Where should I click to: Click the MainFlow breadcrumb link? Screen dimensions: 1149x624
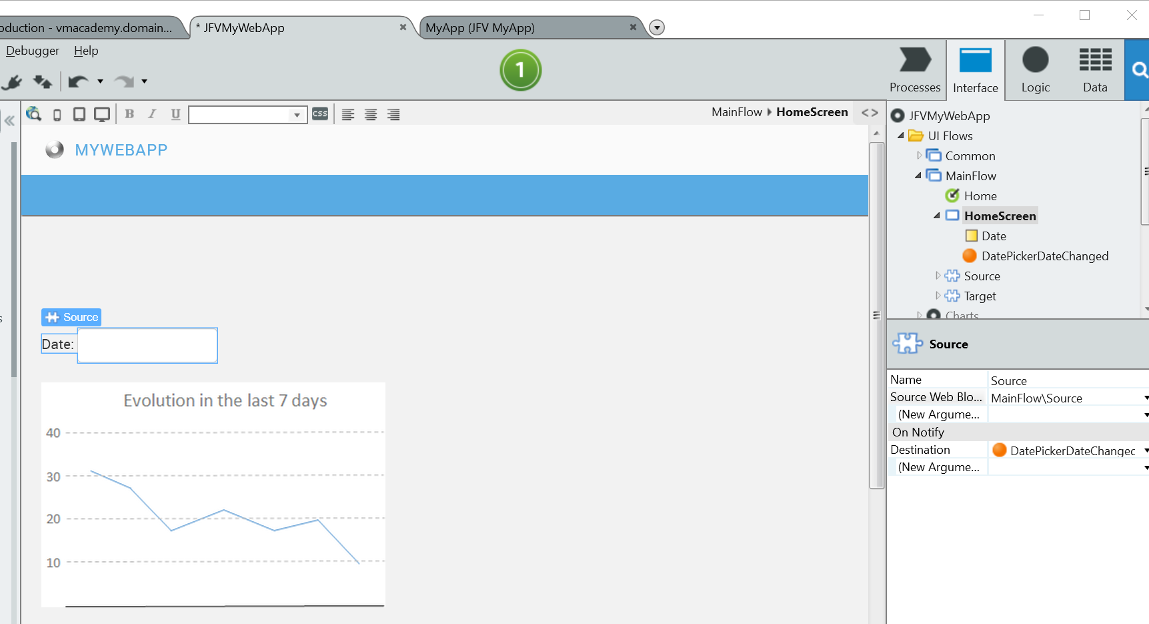tap(737, 112)
